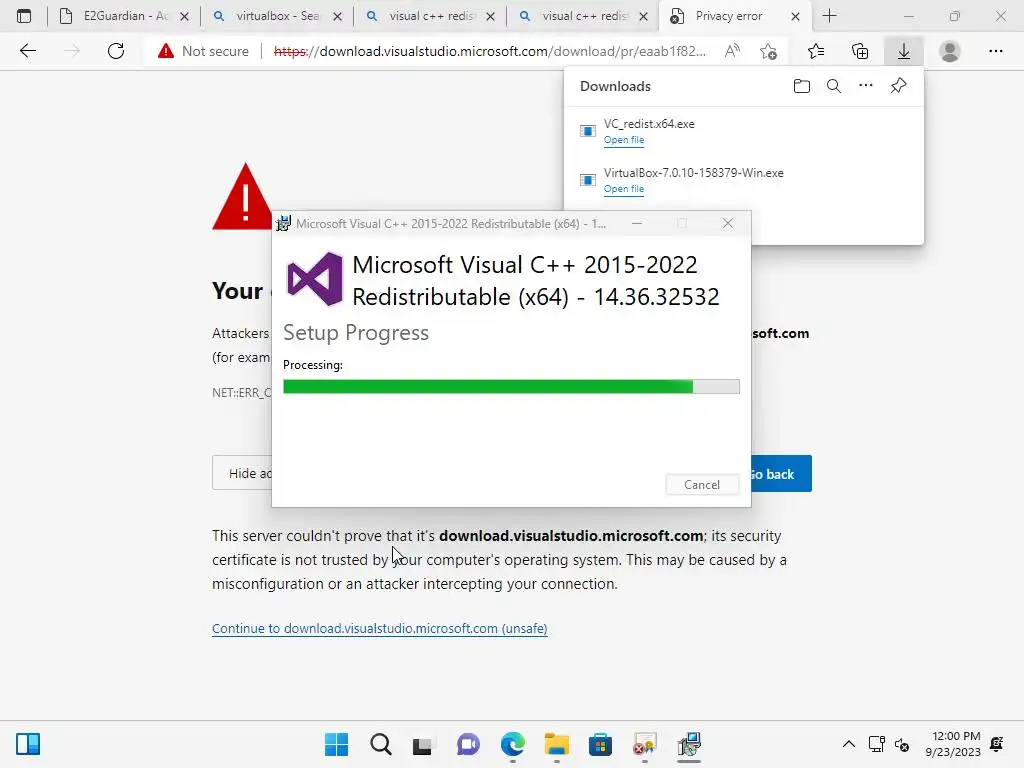
Task: Open Task View on the taskbar
Action: click(x=423, y=744)
